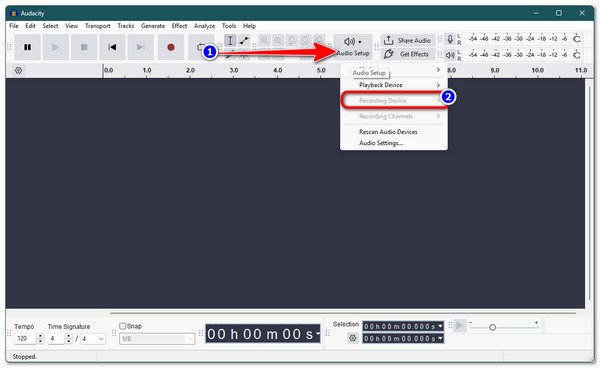The height and width of the screenshot is (368, 600).
Task: Click the playback meter dB scale
Action: (x=518, y=55)
